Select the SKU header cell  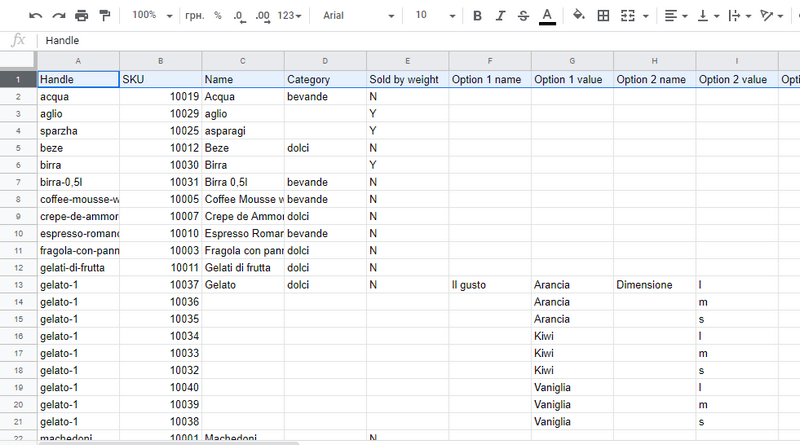tap(161, 79)
